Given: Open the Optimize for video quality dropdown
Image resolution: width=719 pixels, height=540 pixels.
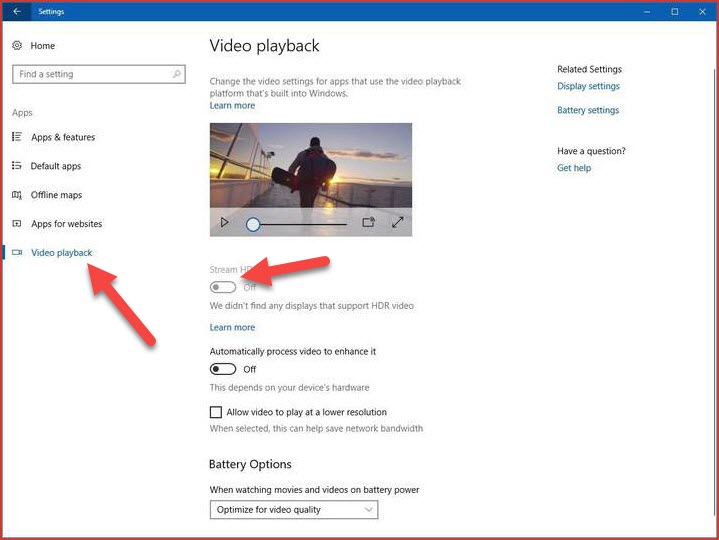Looking at the screenshot, I should [294, 510].
